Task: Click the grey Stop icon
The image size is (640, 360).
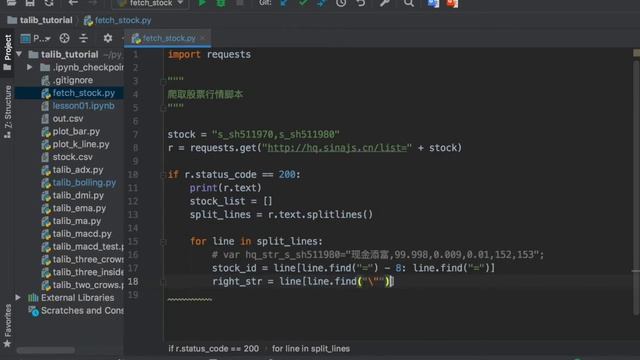Action: pyautogui.click(x=240, y=3)
